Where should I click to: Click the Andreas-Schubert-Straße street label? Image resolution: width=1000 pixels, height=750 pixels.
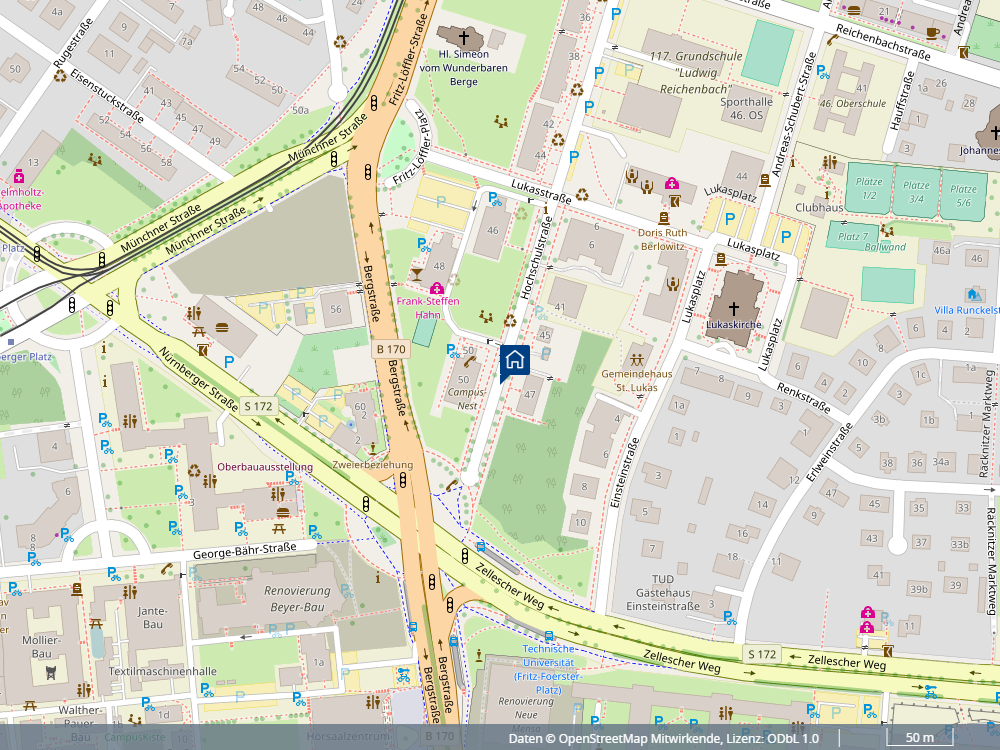[x=793, y=115]
